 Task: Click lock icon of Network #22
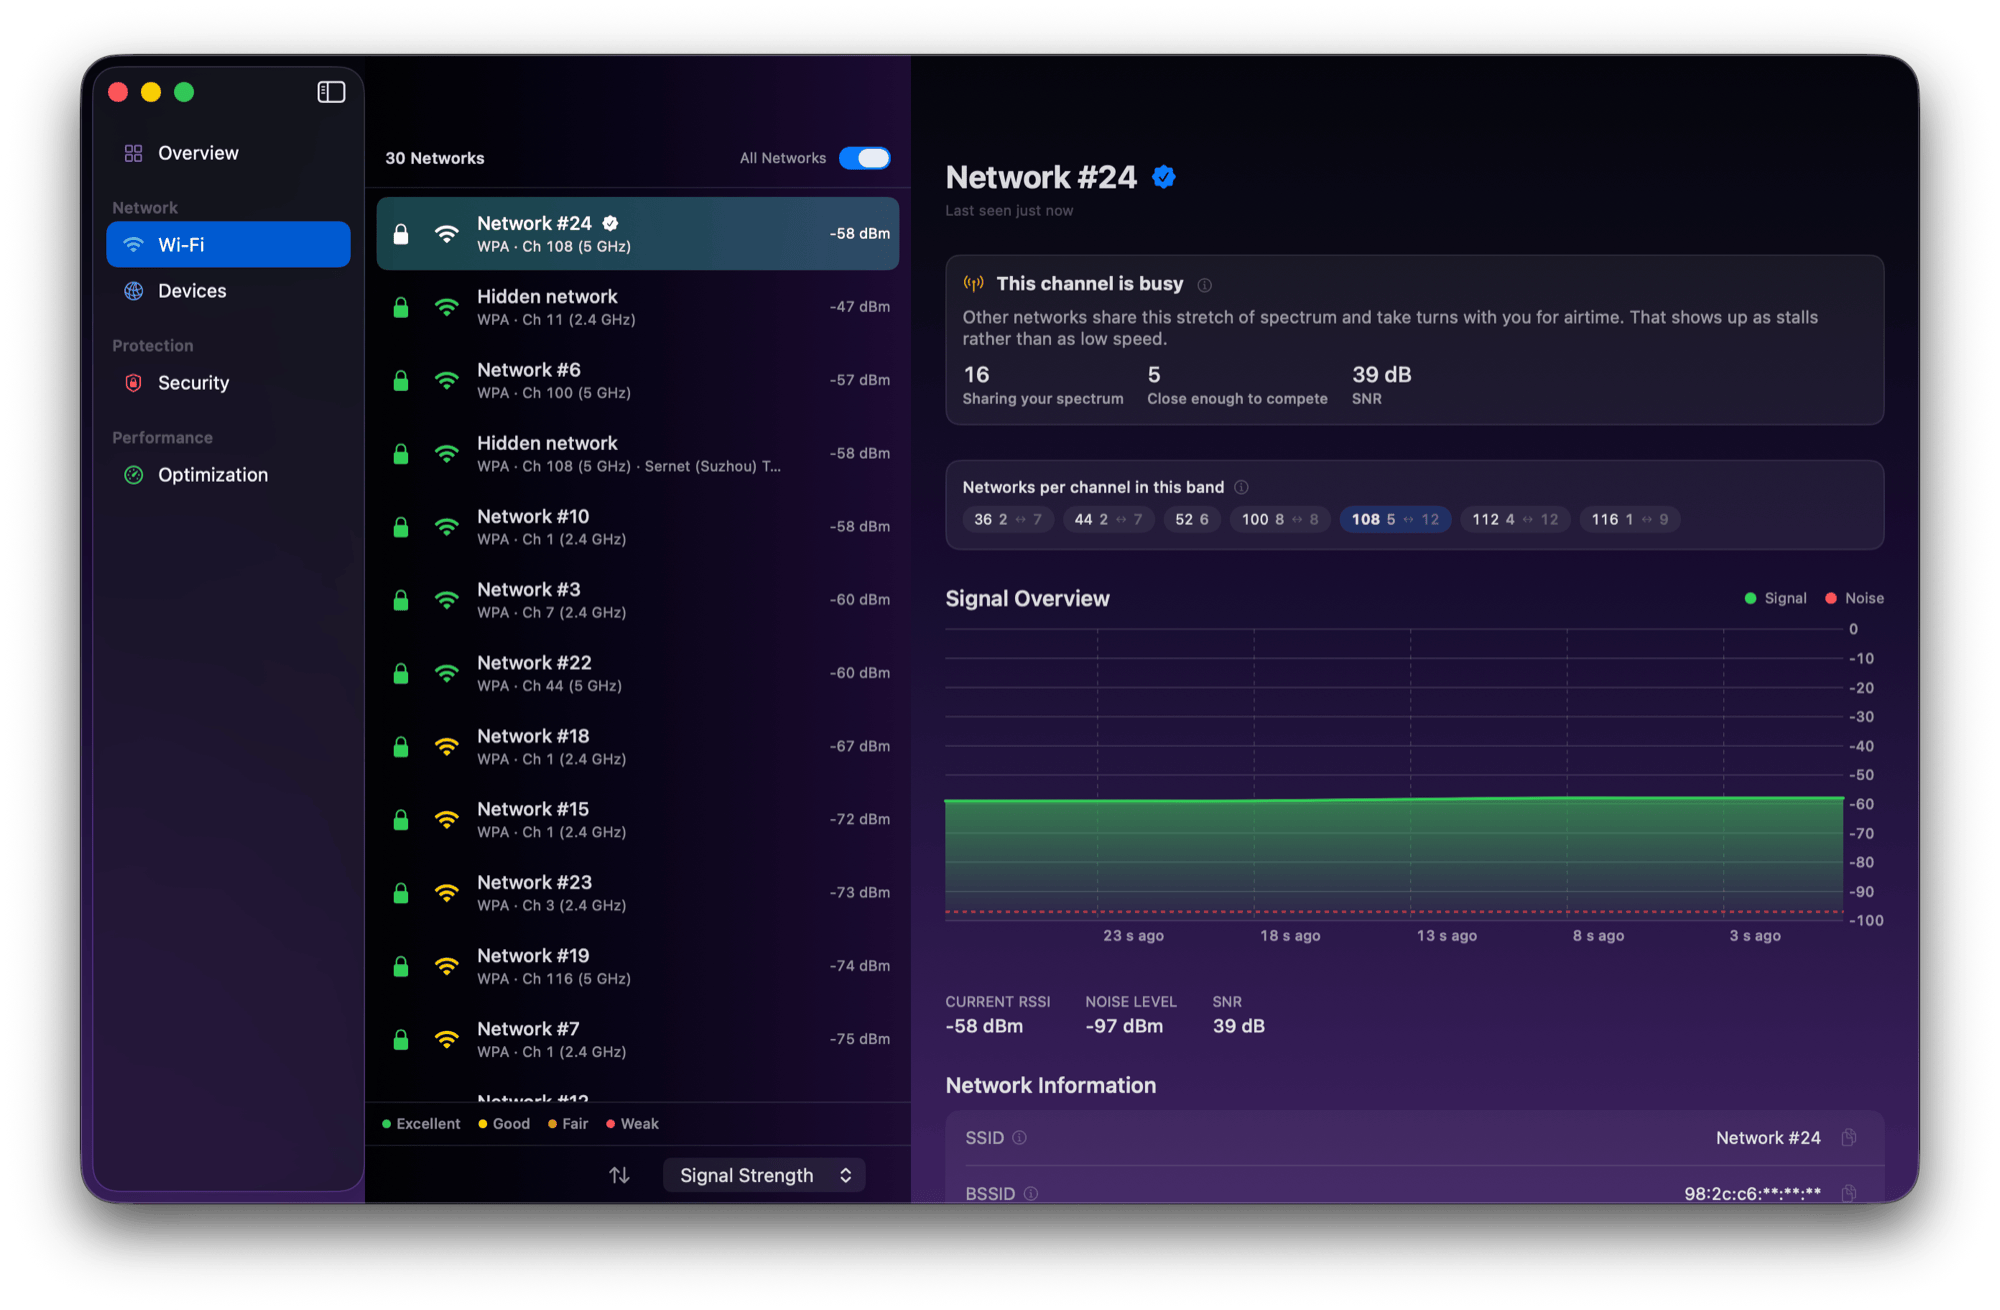click(401, 673)
